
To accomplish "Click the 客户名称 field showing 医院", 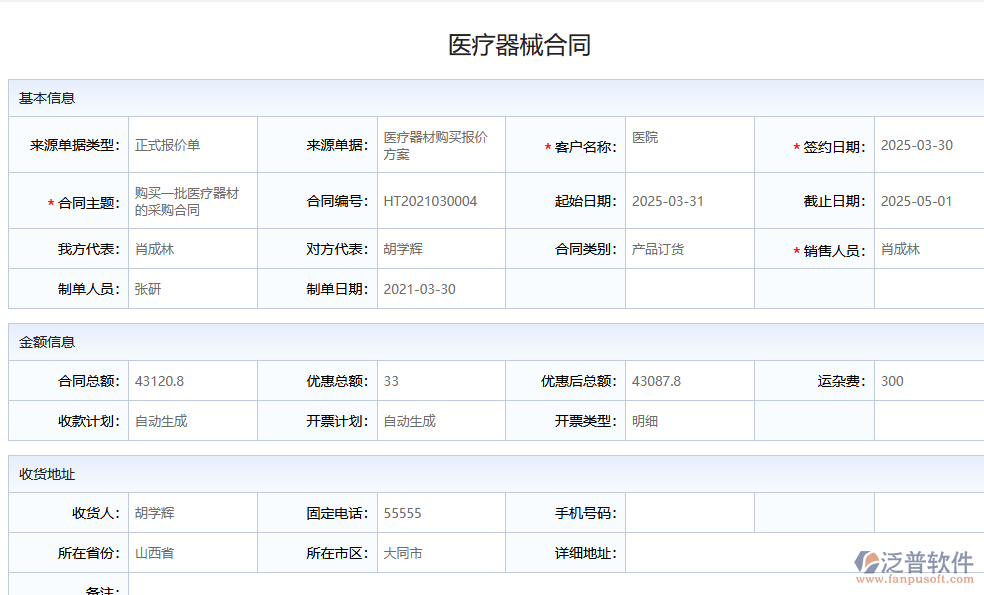I will click(x=690, y=145).
